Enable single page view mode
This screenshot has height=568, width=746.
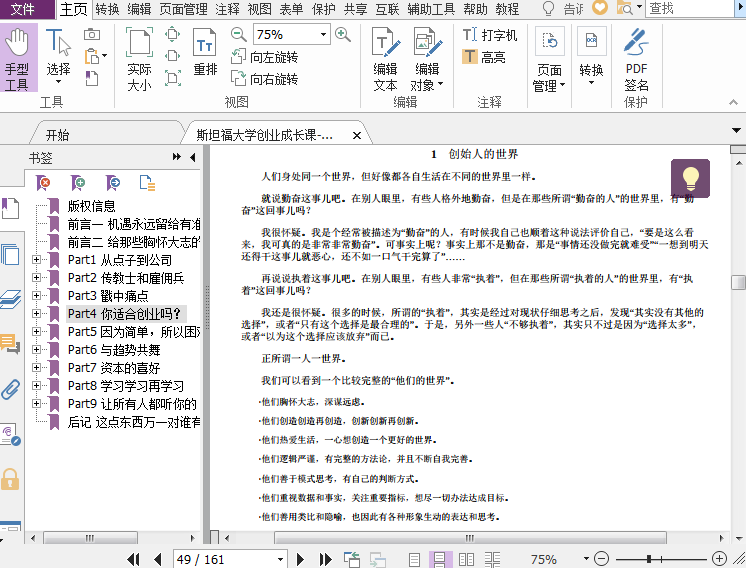pyautogui.click(x=414, y=559)
